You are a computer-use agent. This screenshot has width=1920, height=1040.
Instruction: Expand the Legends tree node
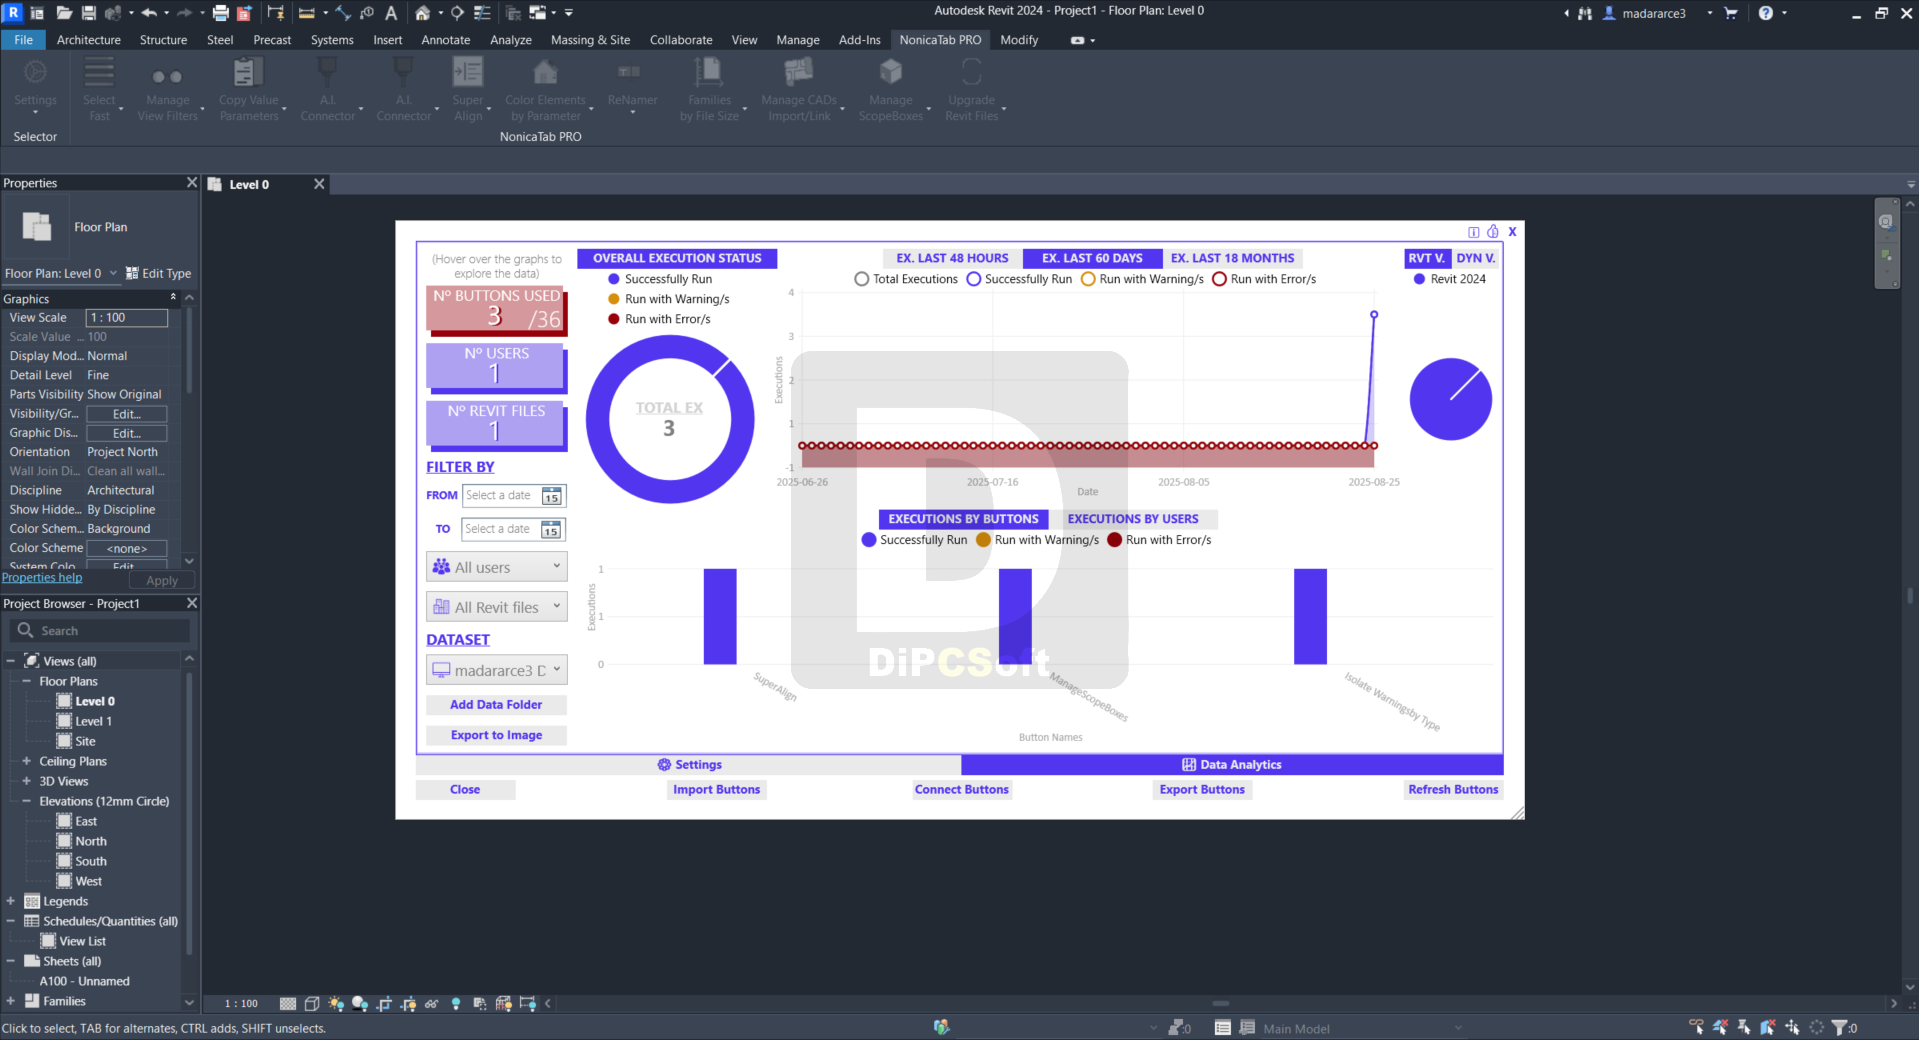point(11,901)
